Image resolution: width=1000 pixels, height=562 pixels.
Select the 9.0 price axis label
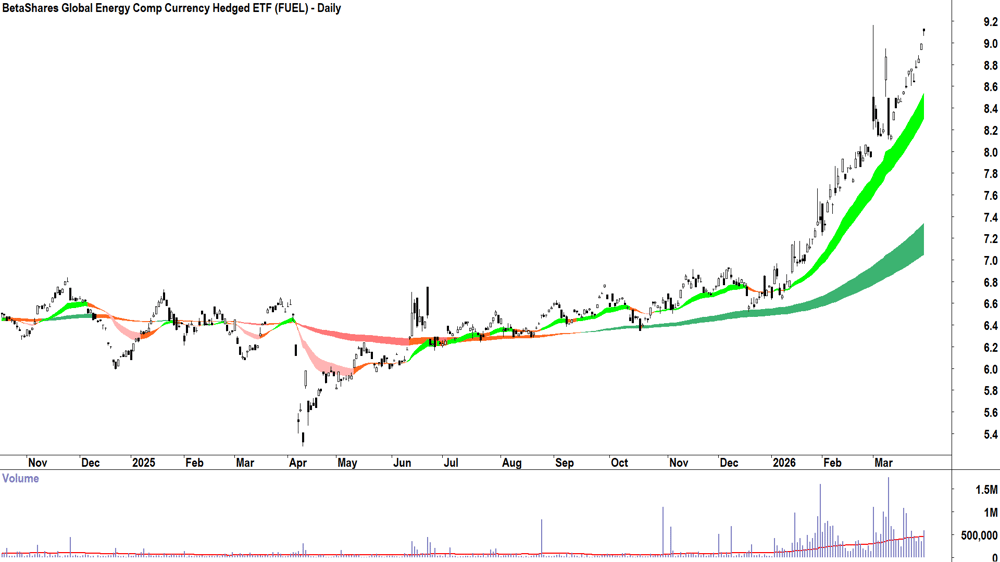(990, 44)
